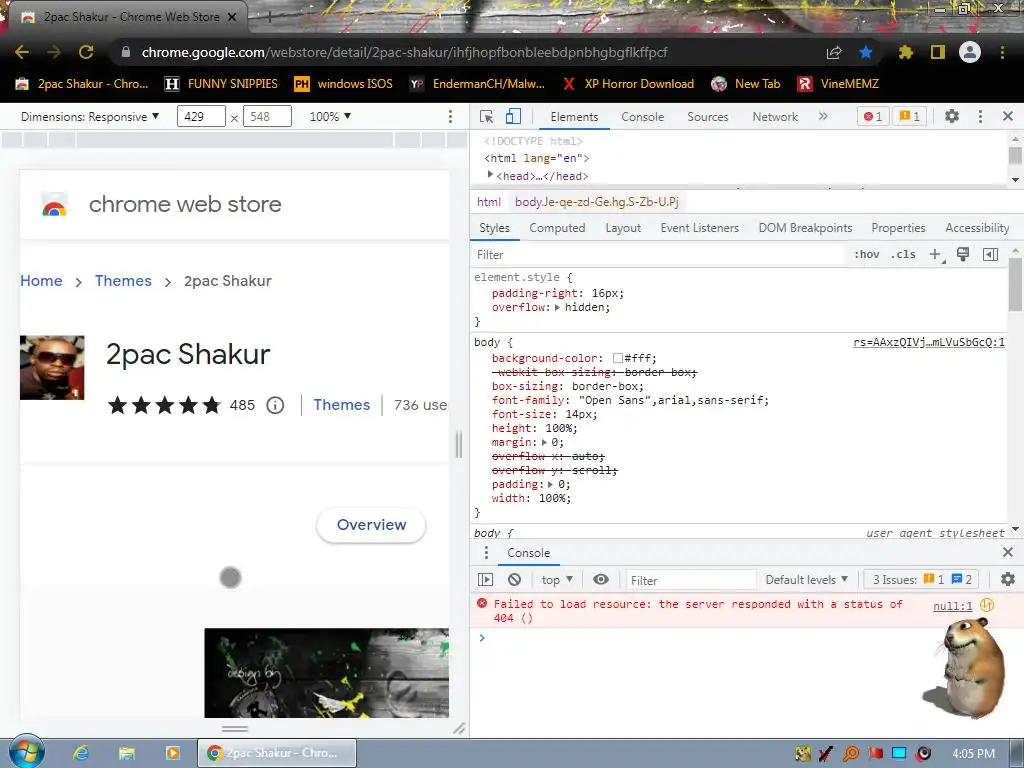Toggle the :hov element state panel

pyautogui.click(x=867, y=255)
